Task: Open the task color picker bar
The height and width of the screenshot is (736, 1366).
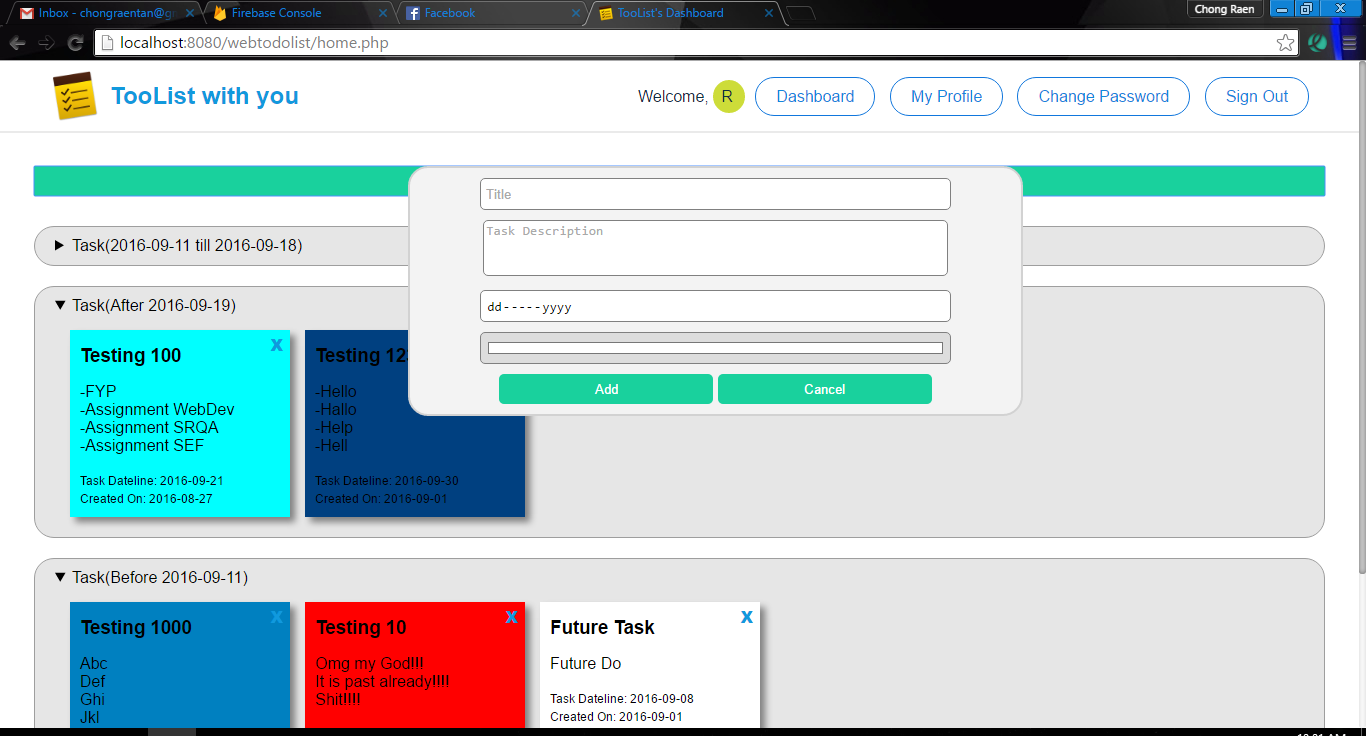Action: 715,348
